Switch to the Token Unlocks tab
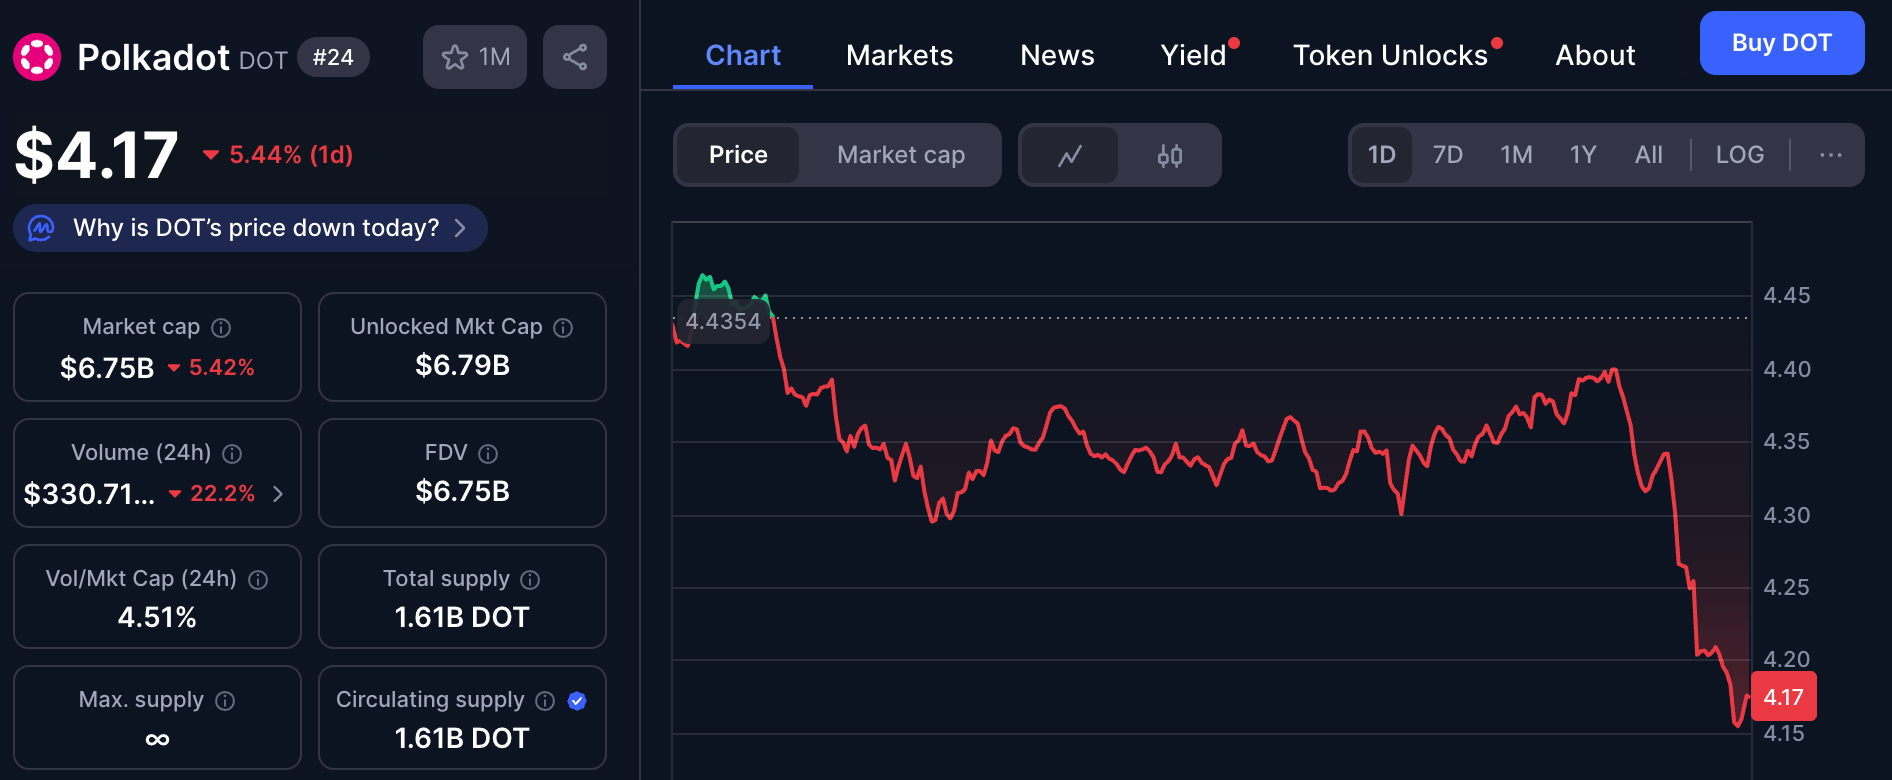Image resolution: width=1892 pixels, height=780 pixels. coord(1390,56)
